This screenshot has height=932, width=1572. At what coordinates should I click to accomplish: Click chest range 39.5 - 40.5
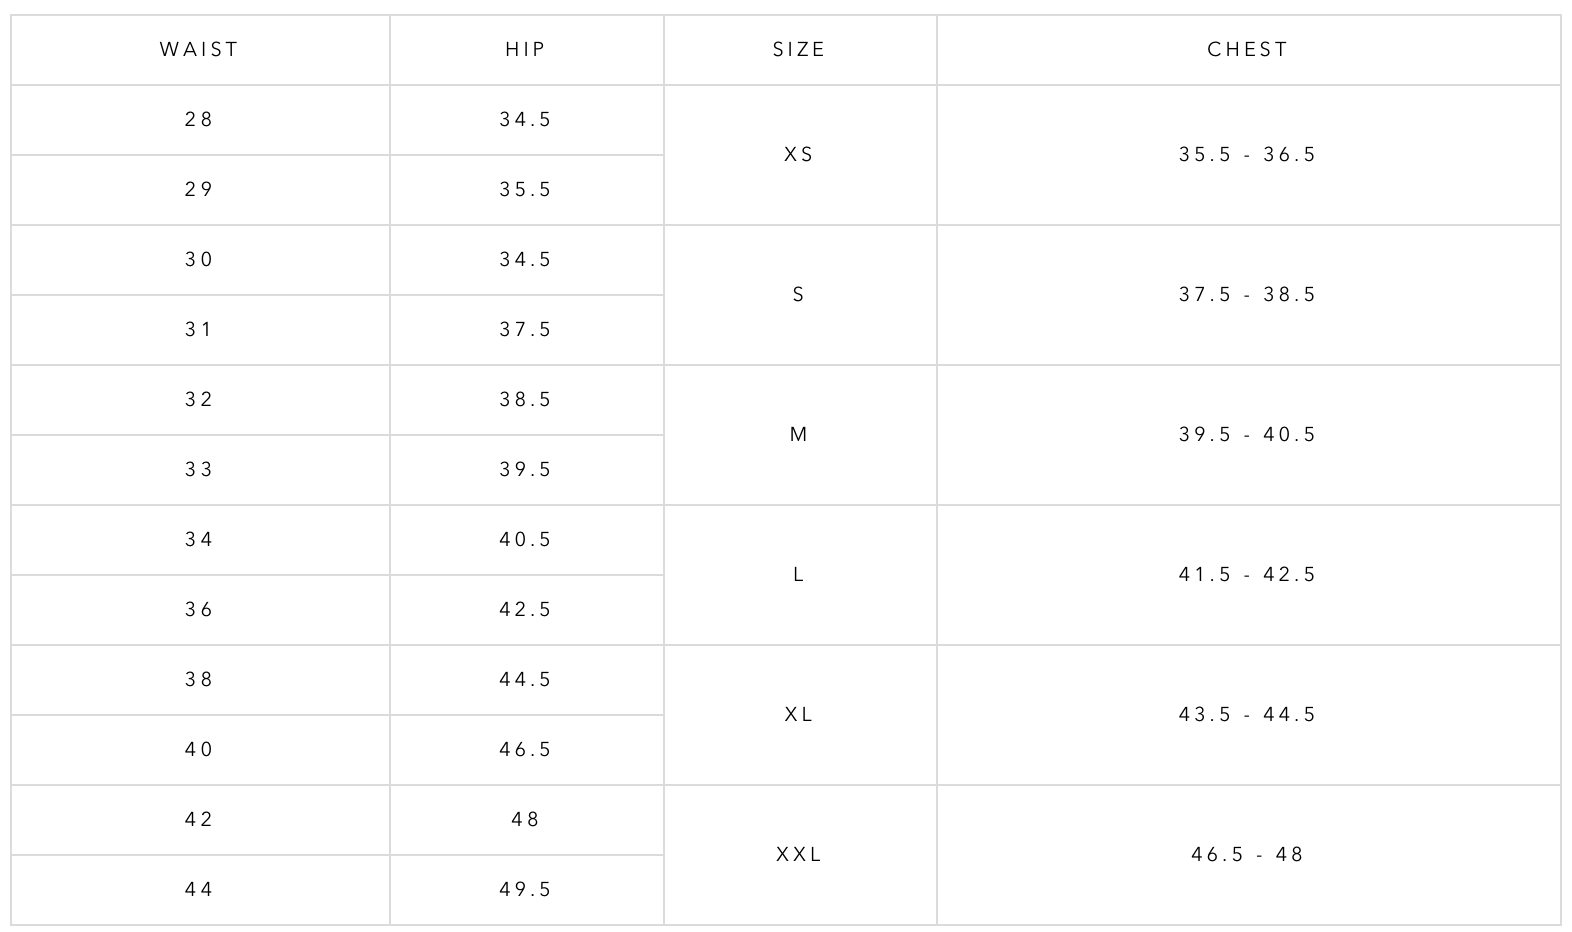(1248, 435)
